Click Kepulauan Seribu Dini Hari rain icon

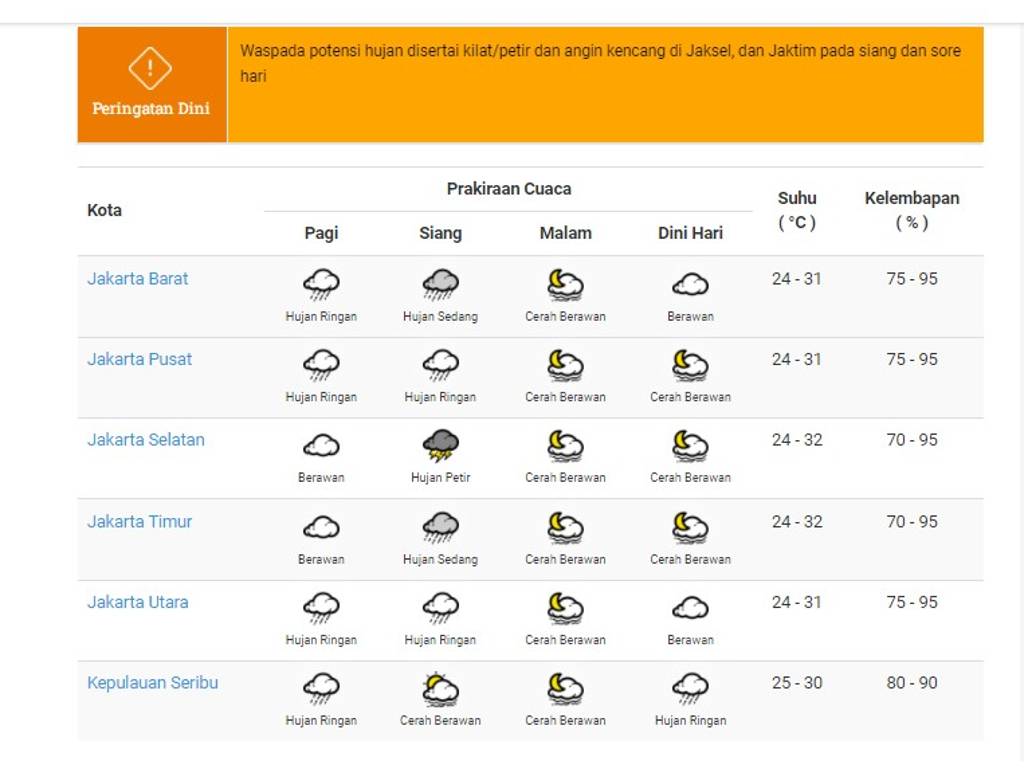690,689
